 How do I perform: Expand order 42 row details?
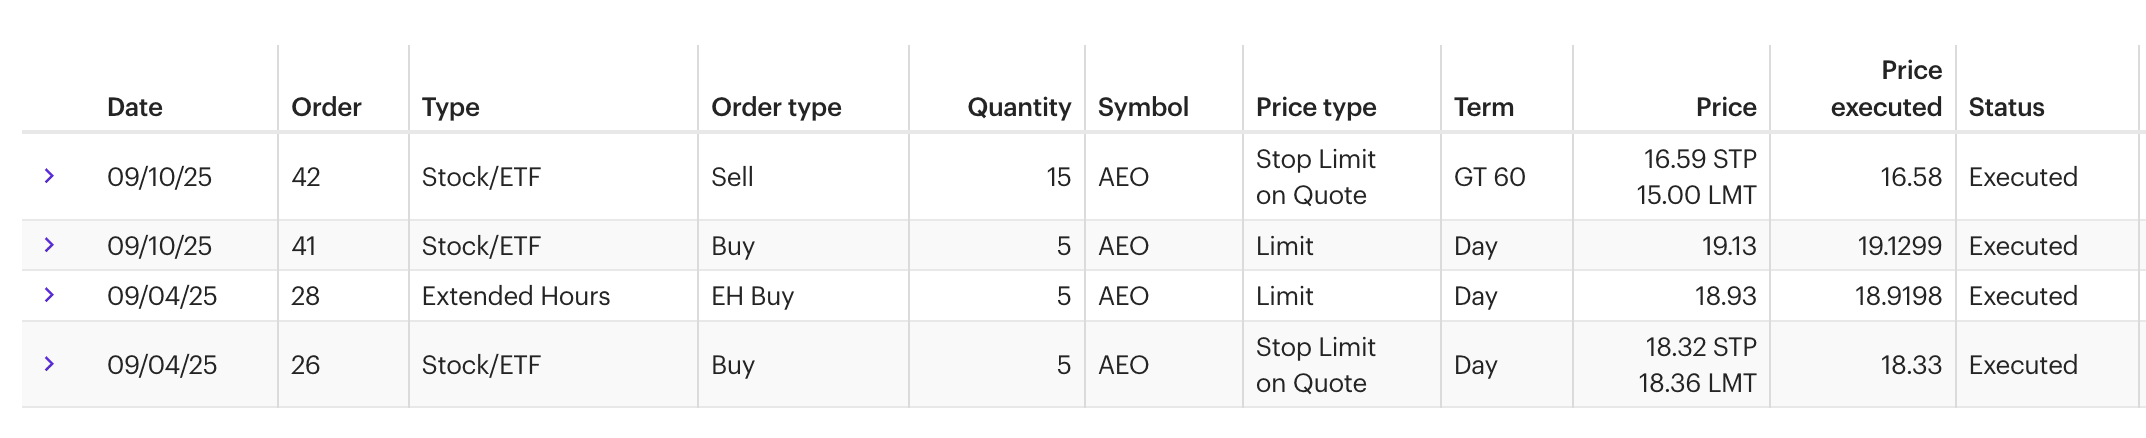click(x=49, y=177)
